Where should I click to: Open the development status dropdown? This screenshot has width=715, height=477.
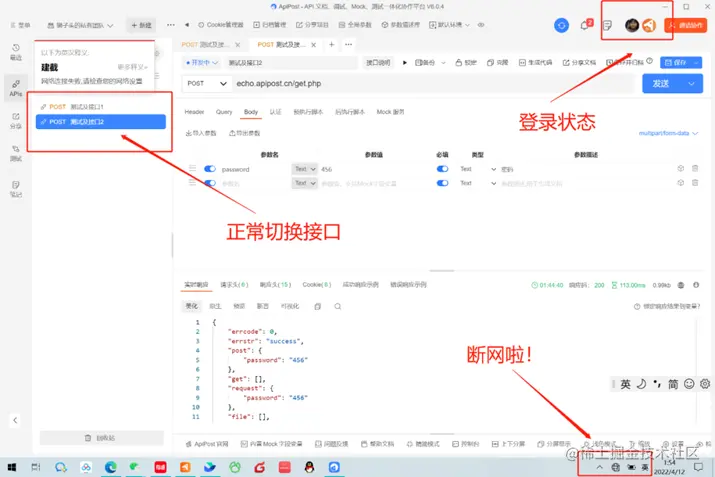(x=202, y=62)
